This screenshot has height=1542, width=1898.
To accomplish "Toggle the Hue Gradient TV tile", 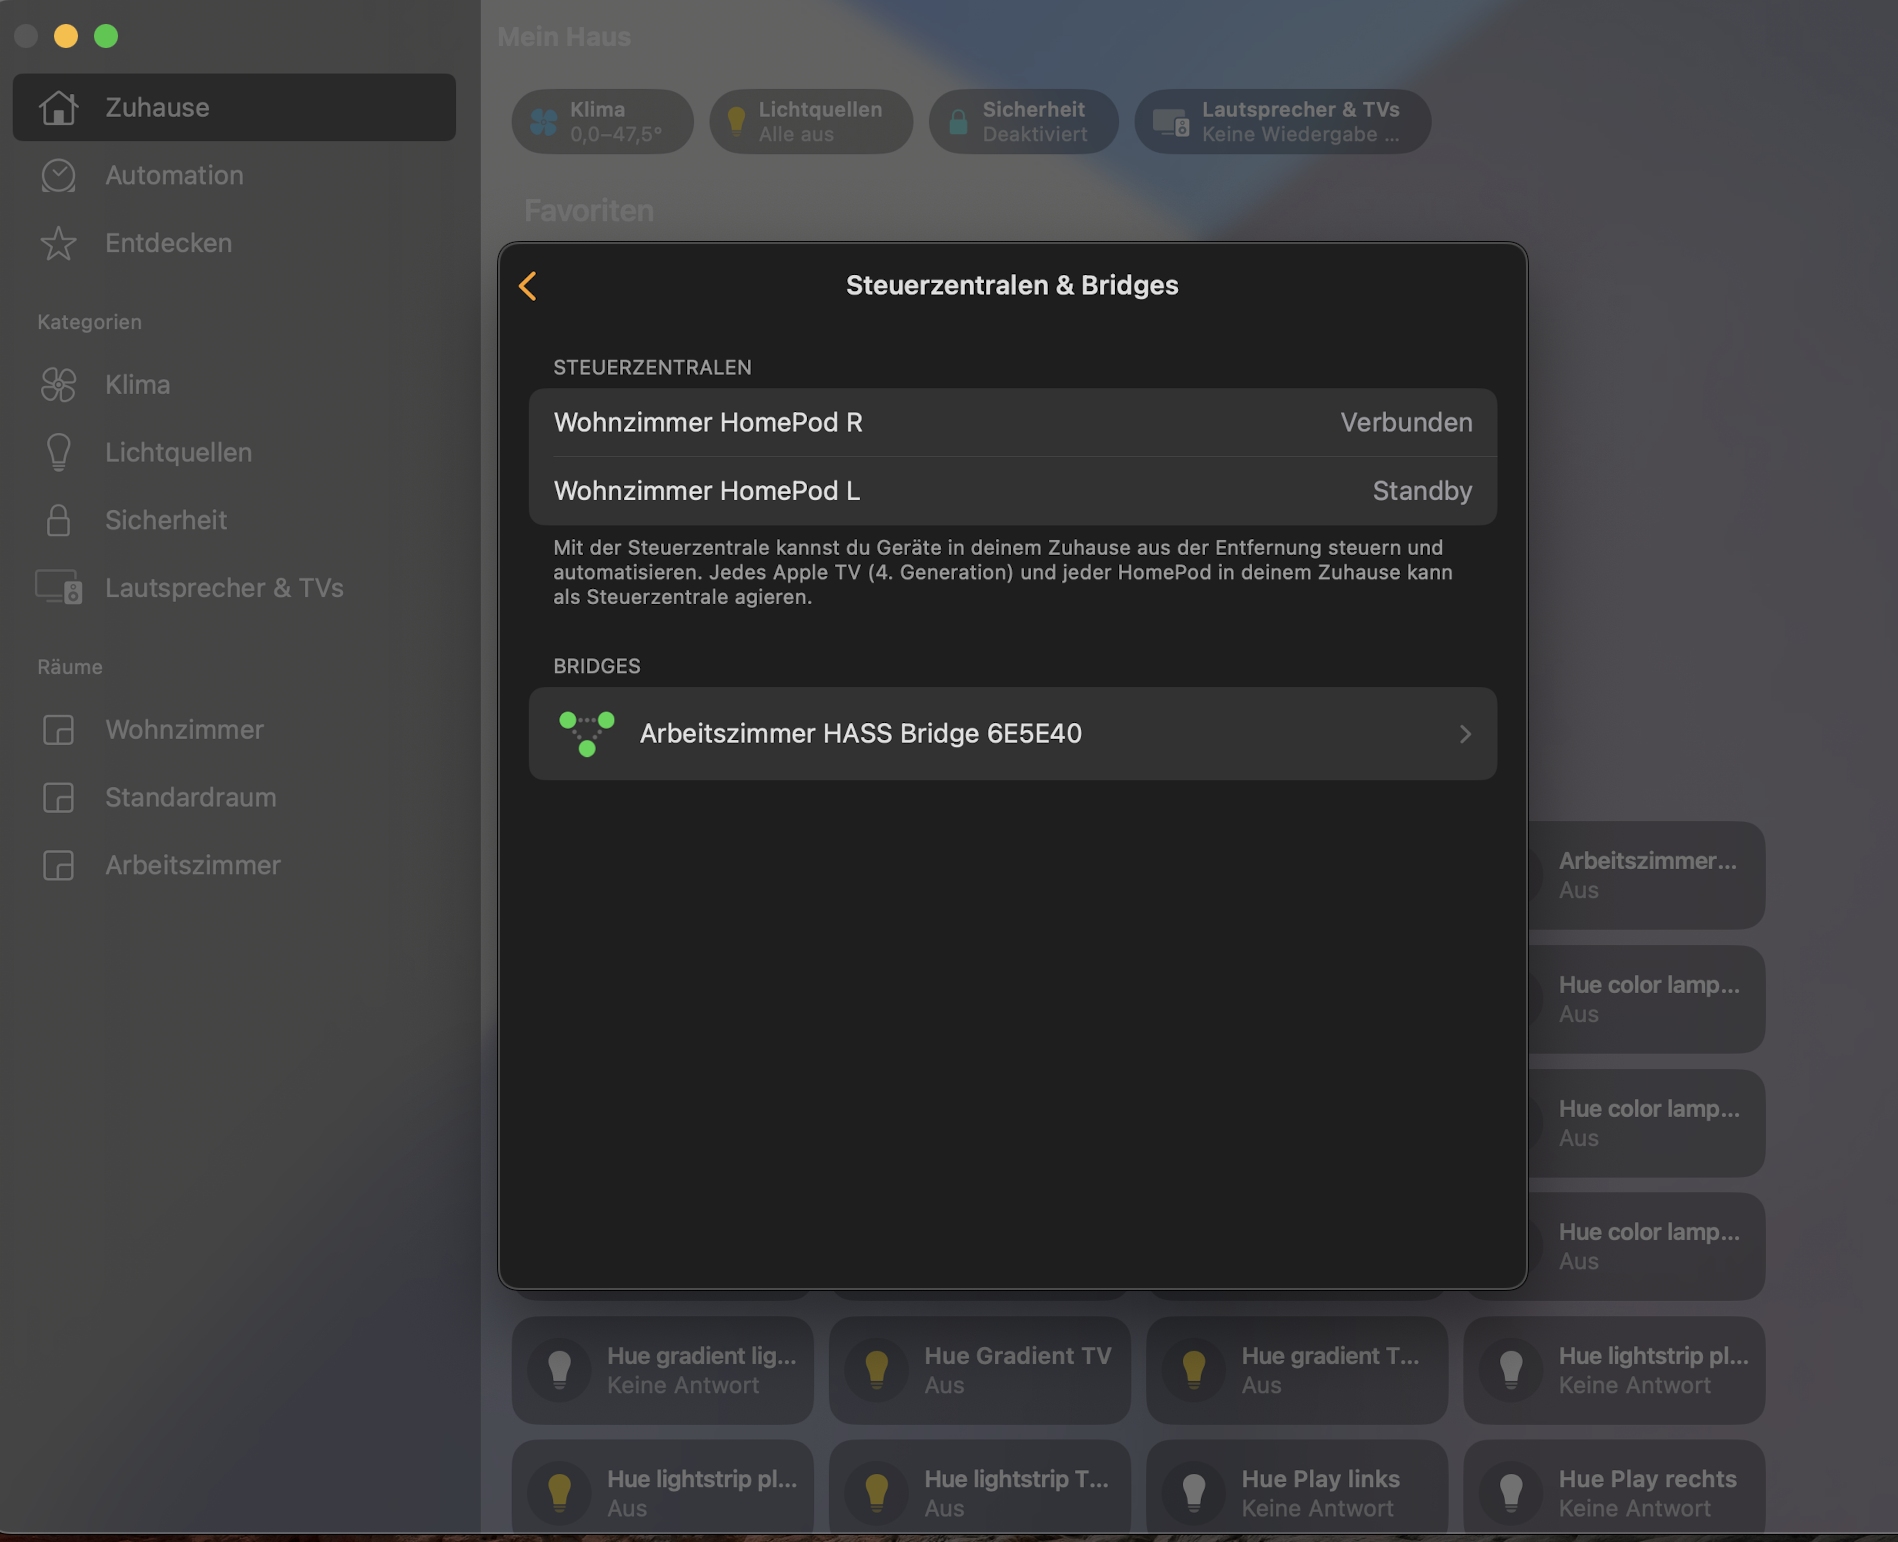I will click(980, 1370).
